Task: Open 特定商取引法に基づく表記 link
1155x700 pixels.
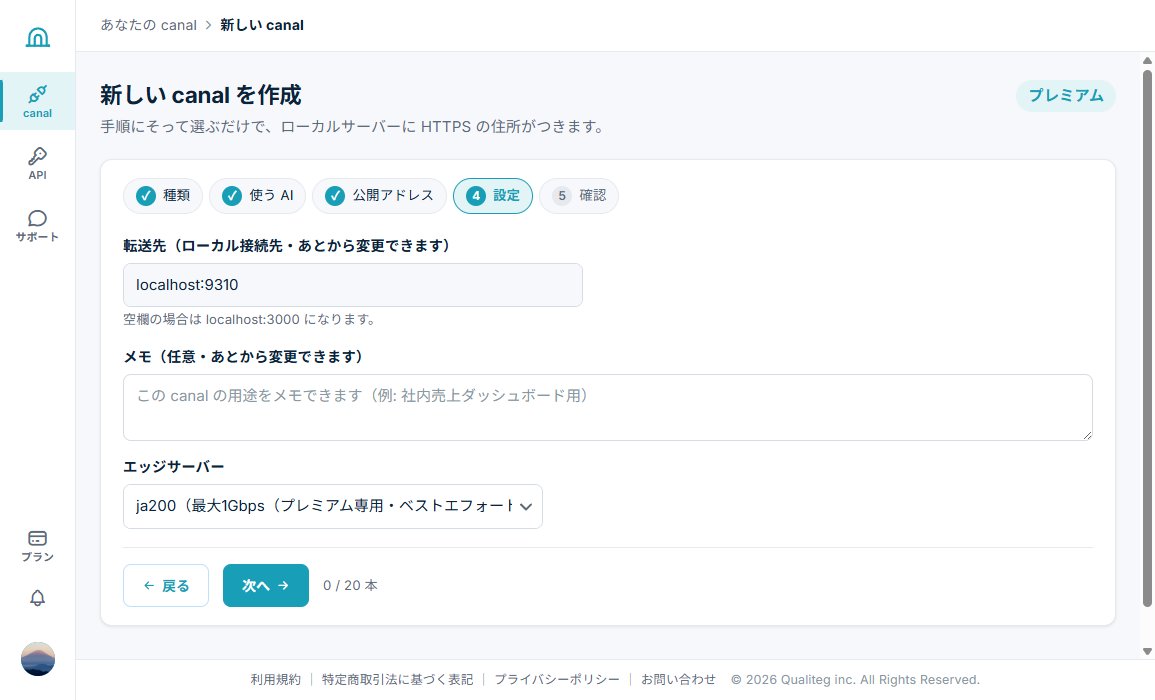Action: (x=398, y=679)
